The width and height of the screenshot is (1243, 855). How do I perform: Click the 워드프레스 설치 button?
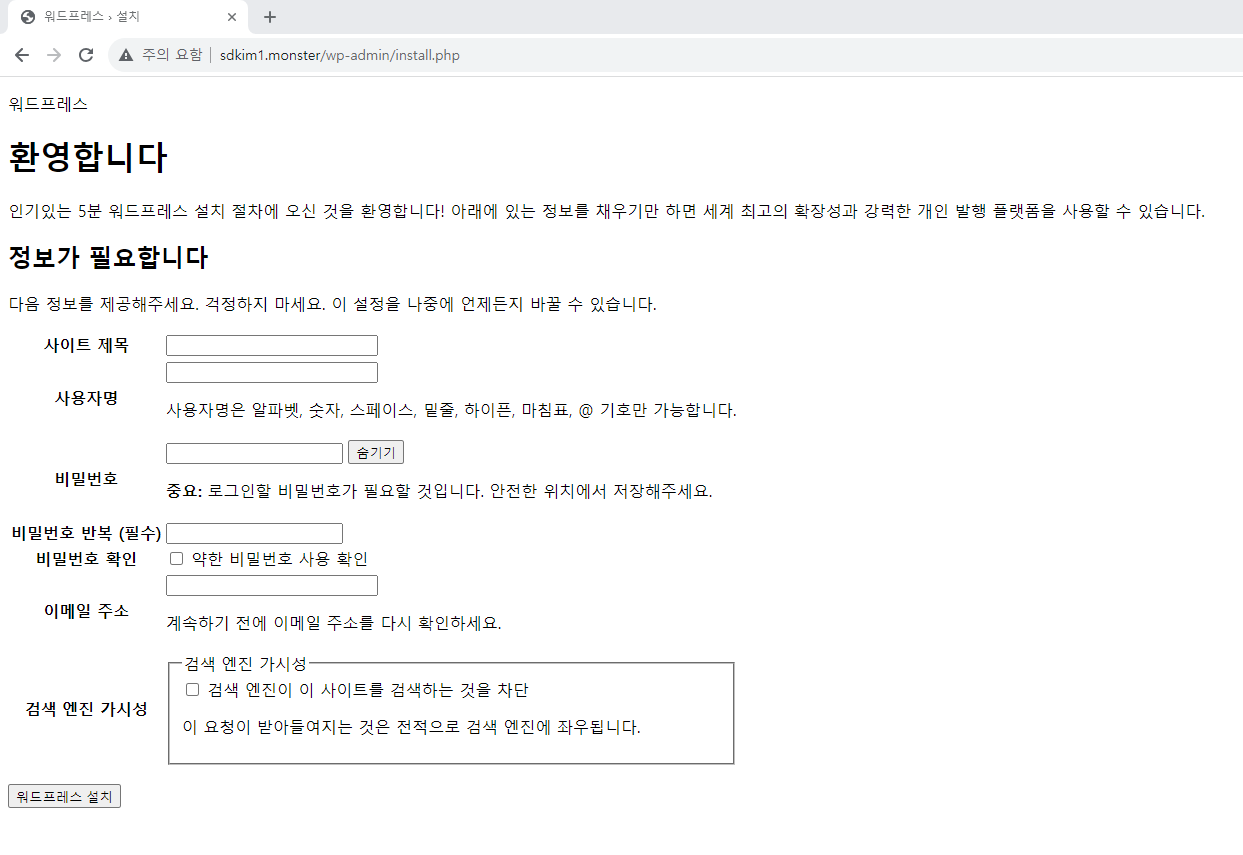(x=64, y=796)
